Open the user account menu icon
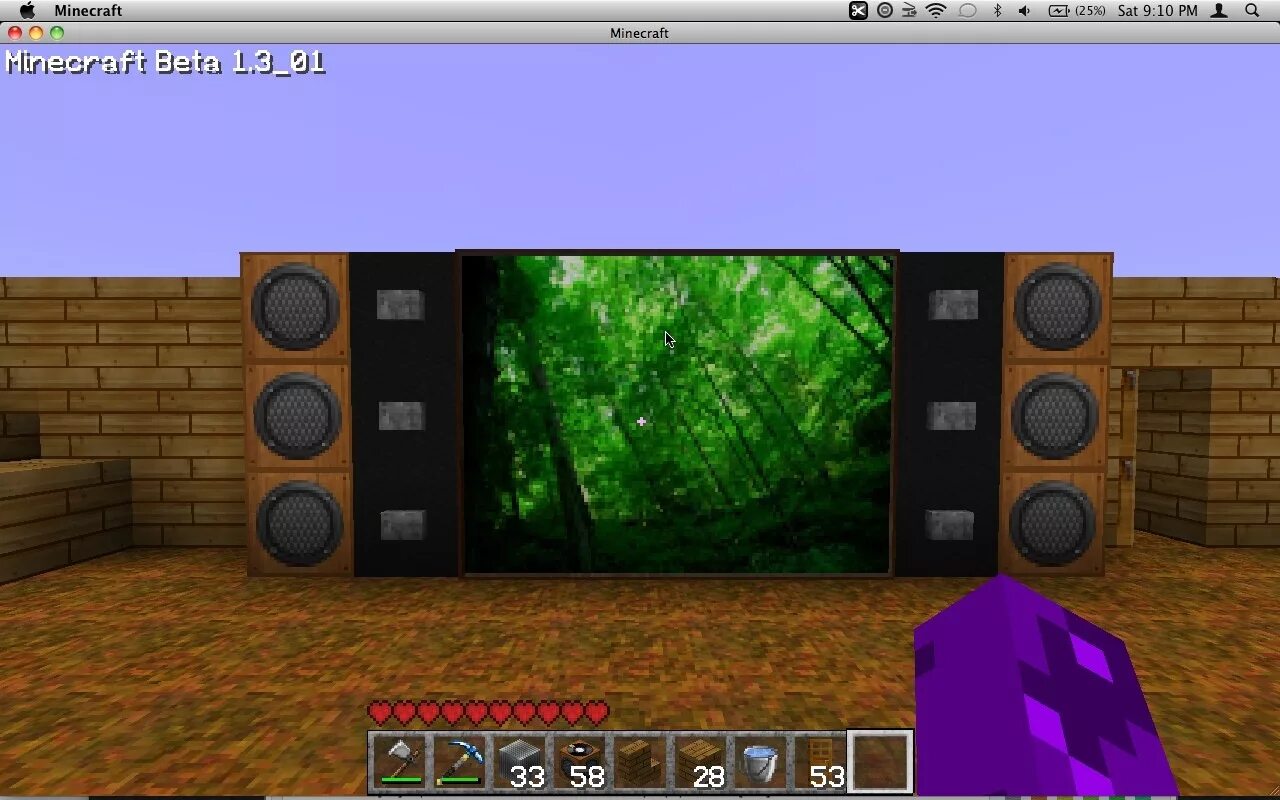The width and height of the screenshot is (1280, 800). click(1219, 10)
